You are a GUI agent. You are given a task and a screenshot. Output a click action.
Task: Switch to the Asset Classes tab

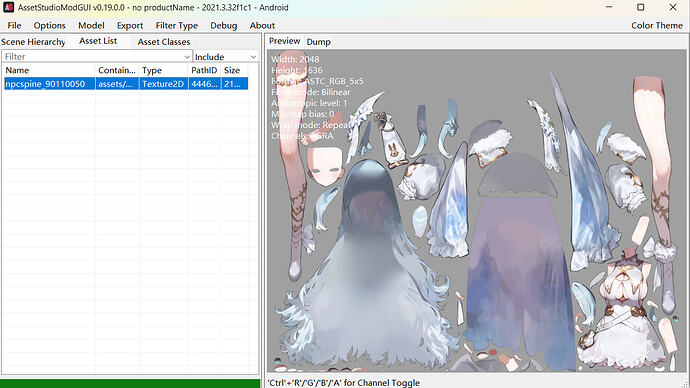pos(164,42)
